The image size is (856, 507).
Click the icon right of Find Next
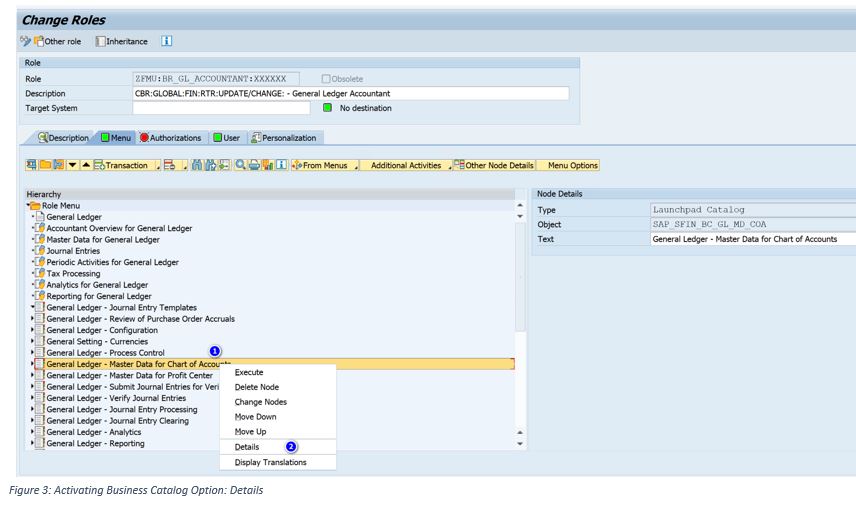[224, 165]
